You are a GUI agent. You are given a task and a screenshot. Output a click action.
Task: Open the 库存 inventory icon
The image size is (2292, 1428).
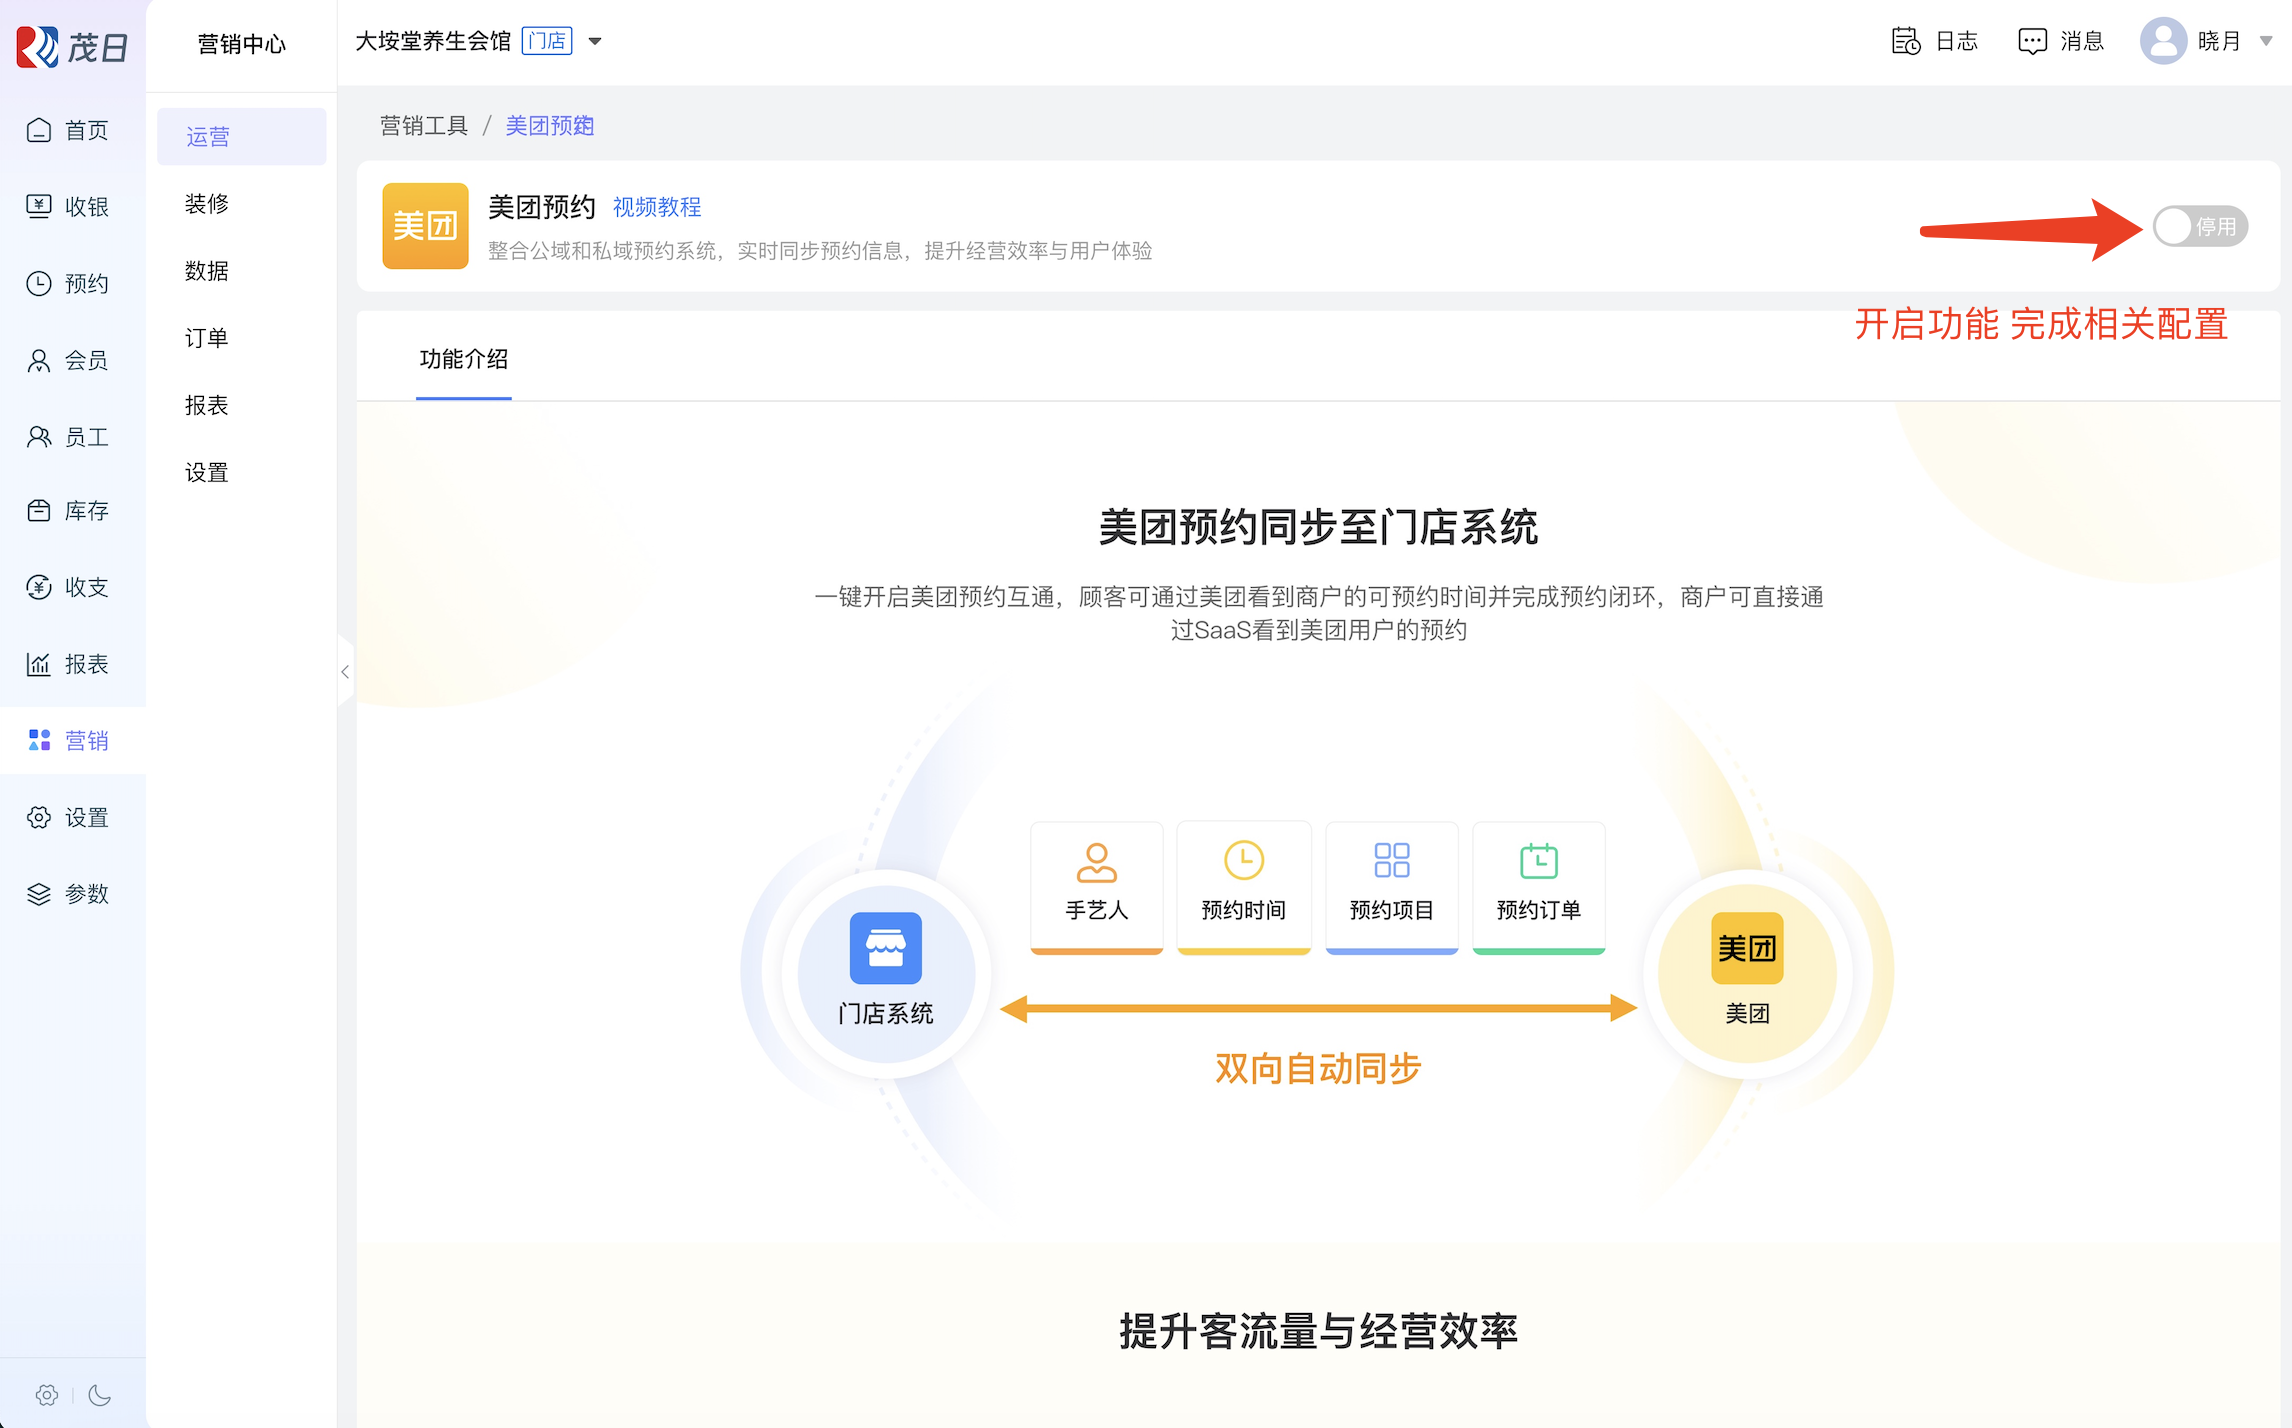[39, 511]
